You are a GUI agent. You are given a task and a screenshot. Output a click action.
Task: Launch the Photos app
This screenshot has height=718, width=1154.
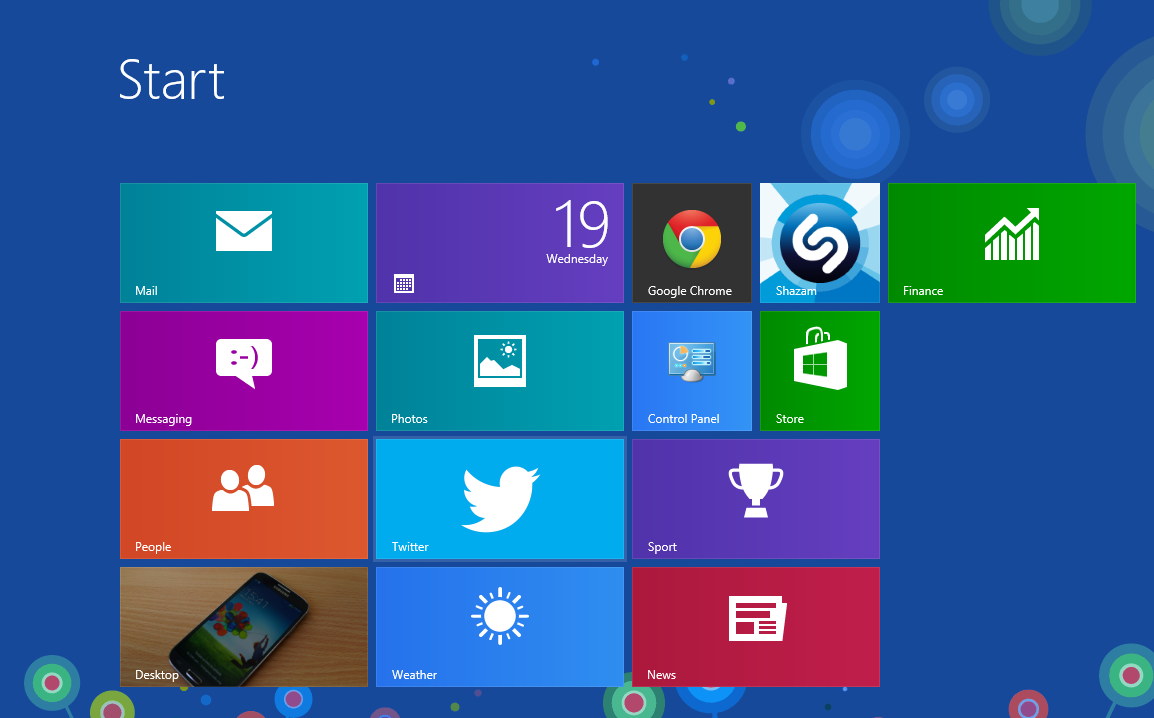tap(500, 371)
